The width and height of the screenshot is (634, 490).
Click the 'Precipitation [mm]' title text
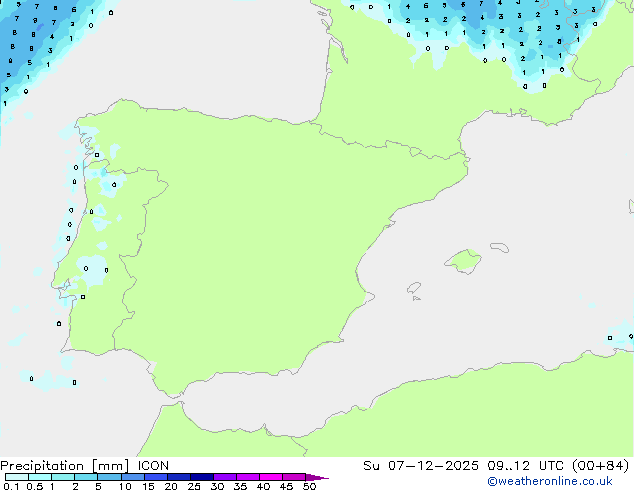tap(65, 466)
